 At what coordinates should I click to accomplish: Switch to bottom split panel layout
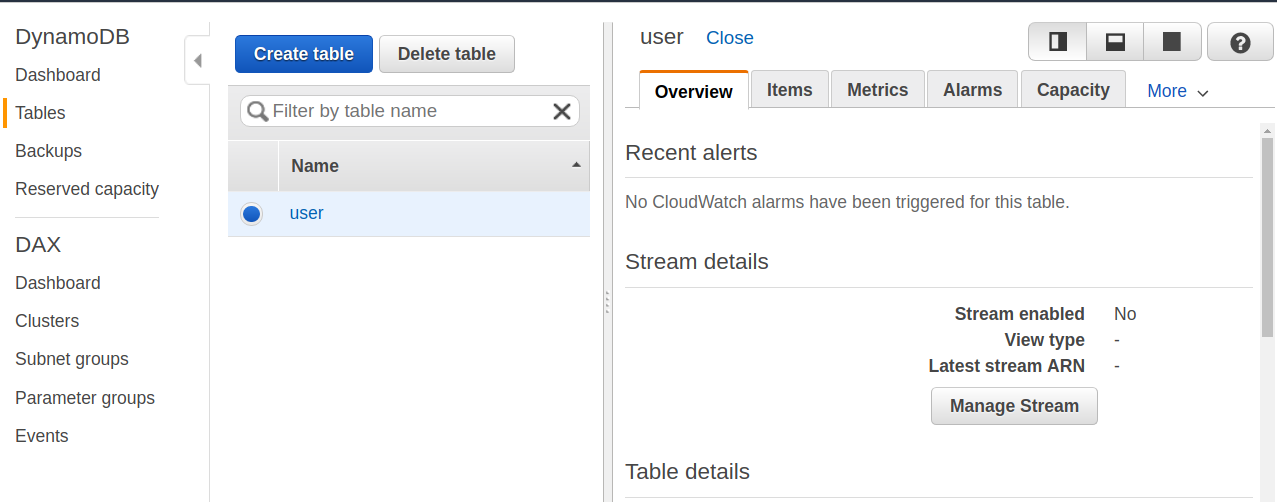click(x=1114, y=42)
